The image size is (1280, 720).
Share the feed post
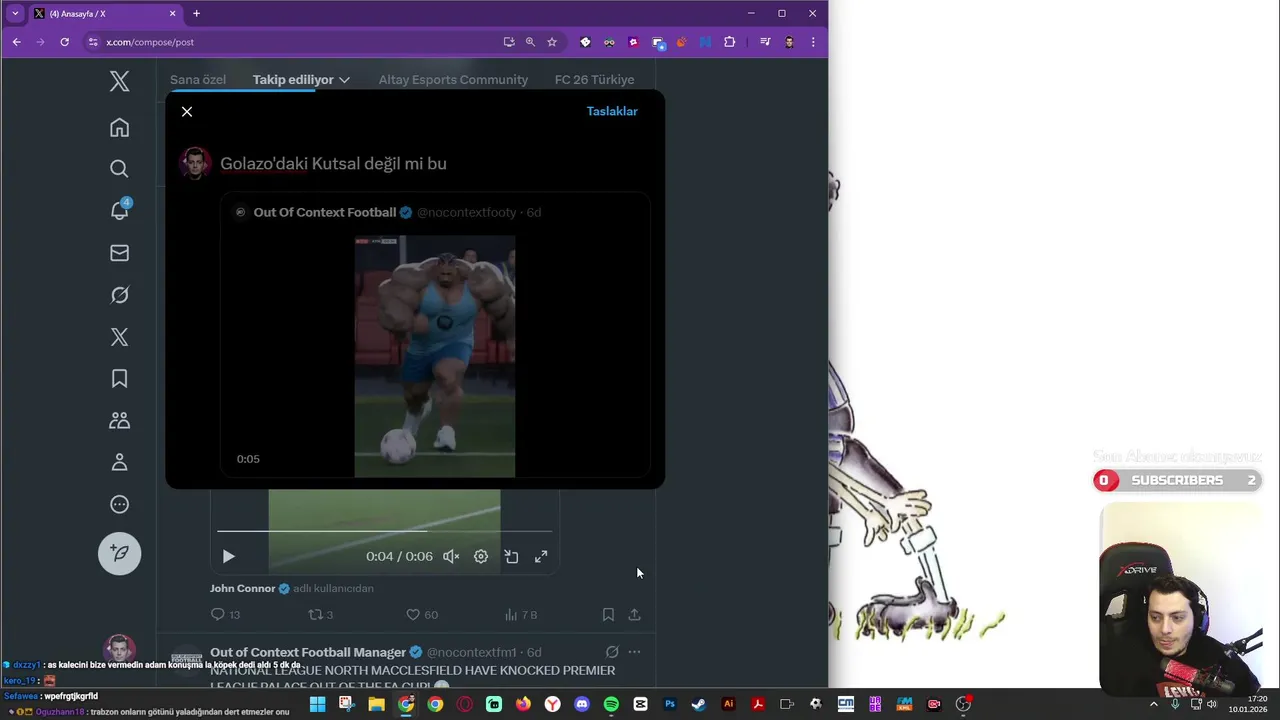(634, 615)
